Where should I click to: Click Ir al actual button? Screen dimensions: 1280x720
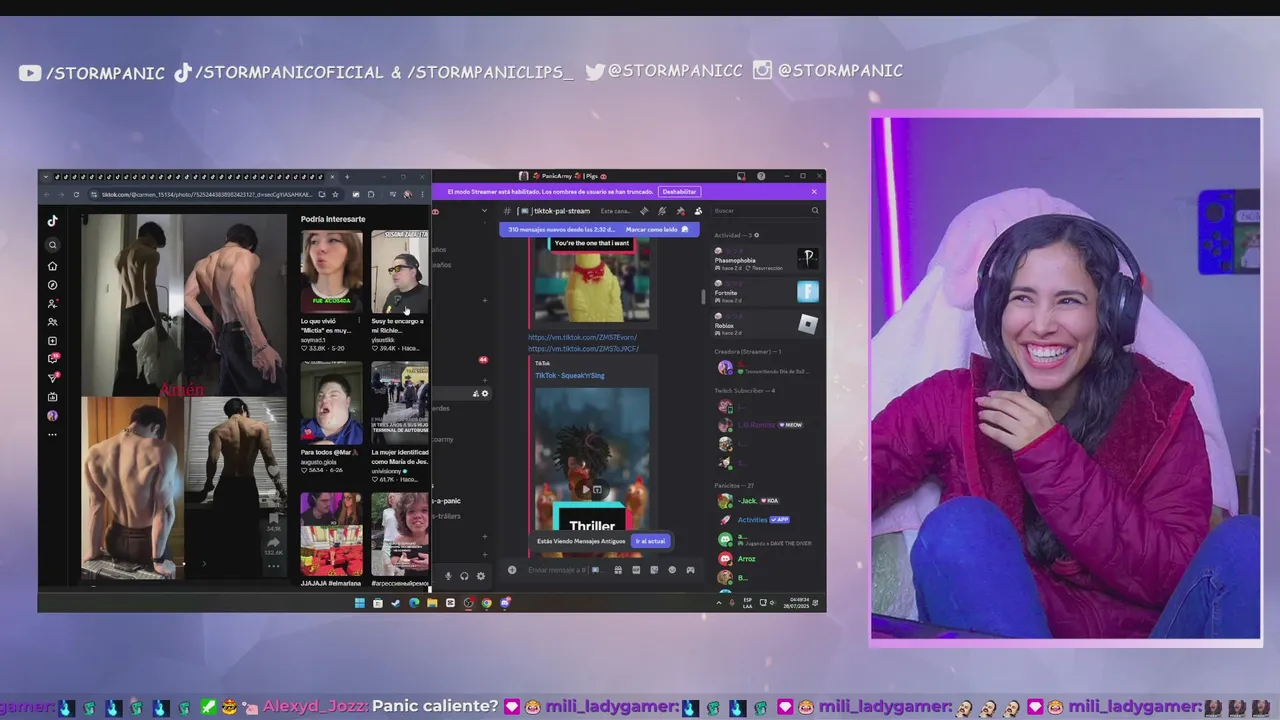pos(650,541)
